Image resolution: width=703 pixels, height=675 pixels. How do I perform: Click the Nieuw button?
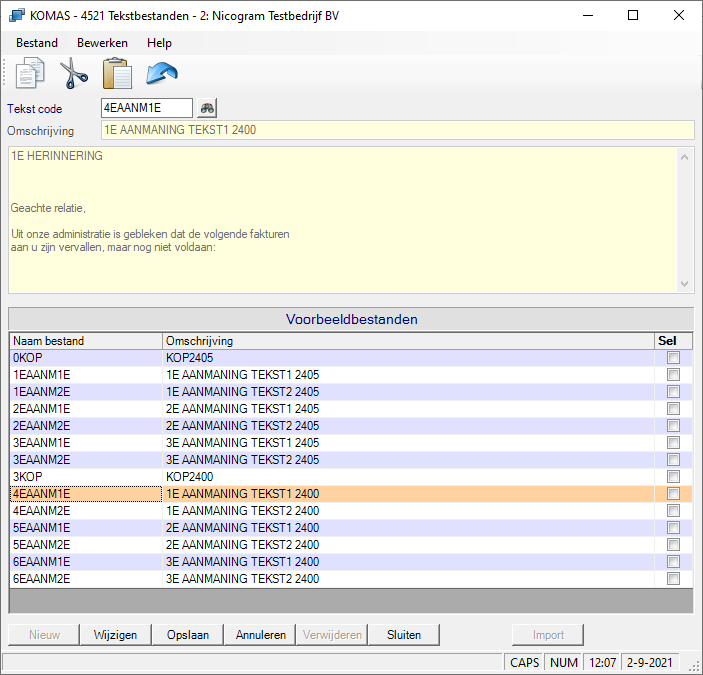point(44,635)
